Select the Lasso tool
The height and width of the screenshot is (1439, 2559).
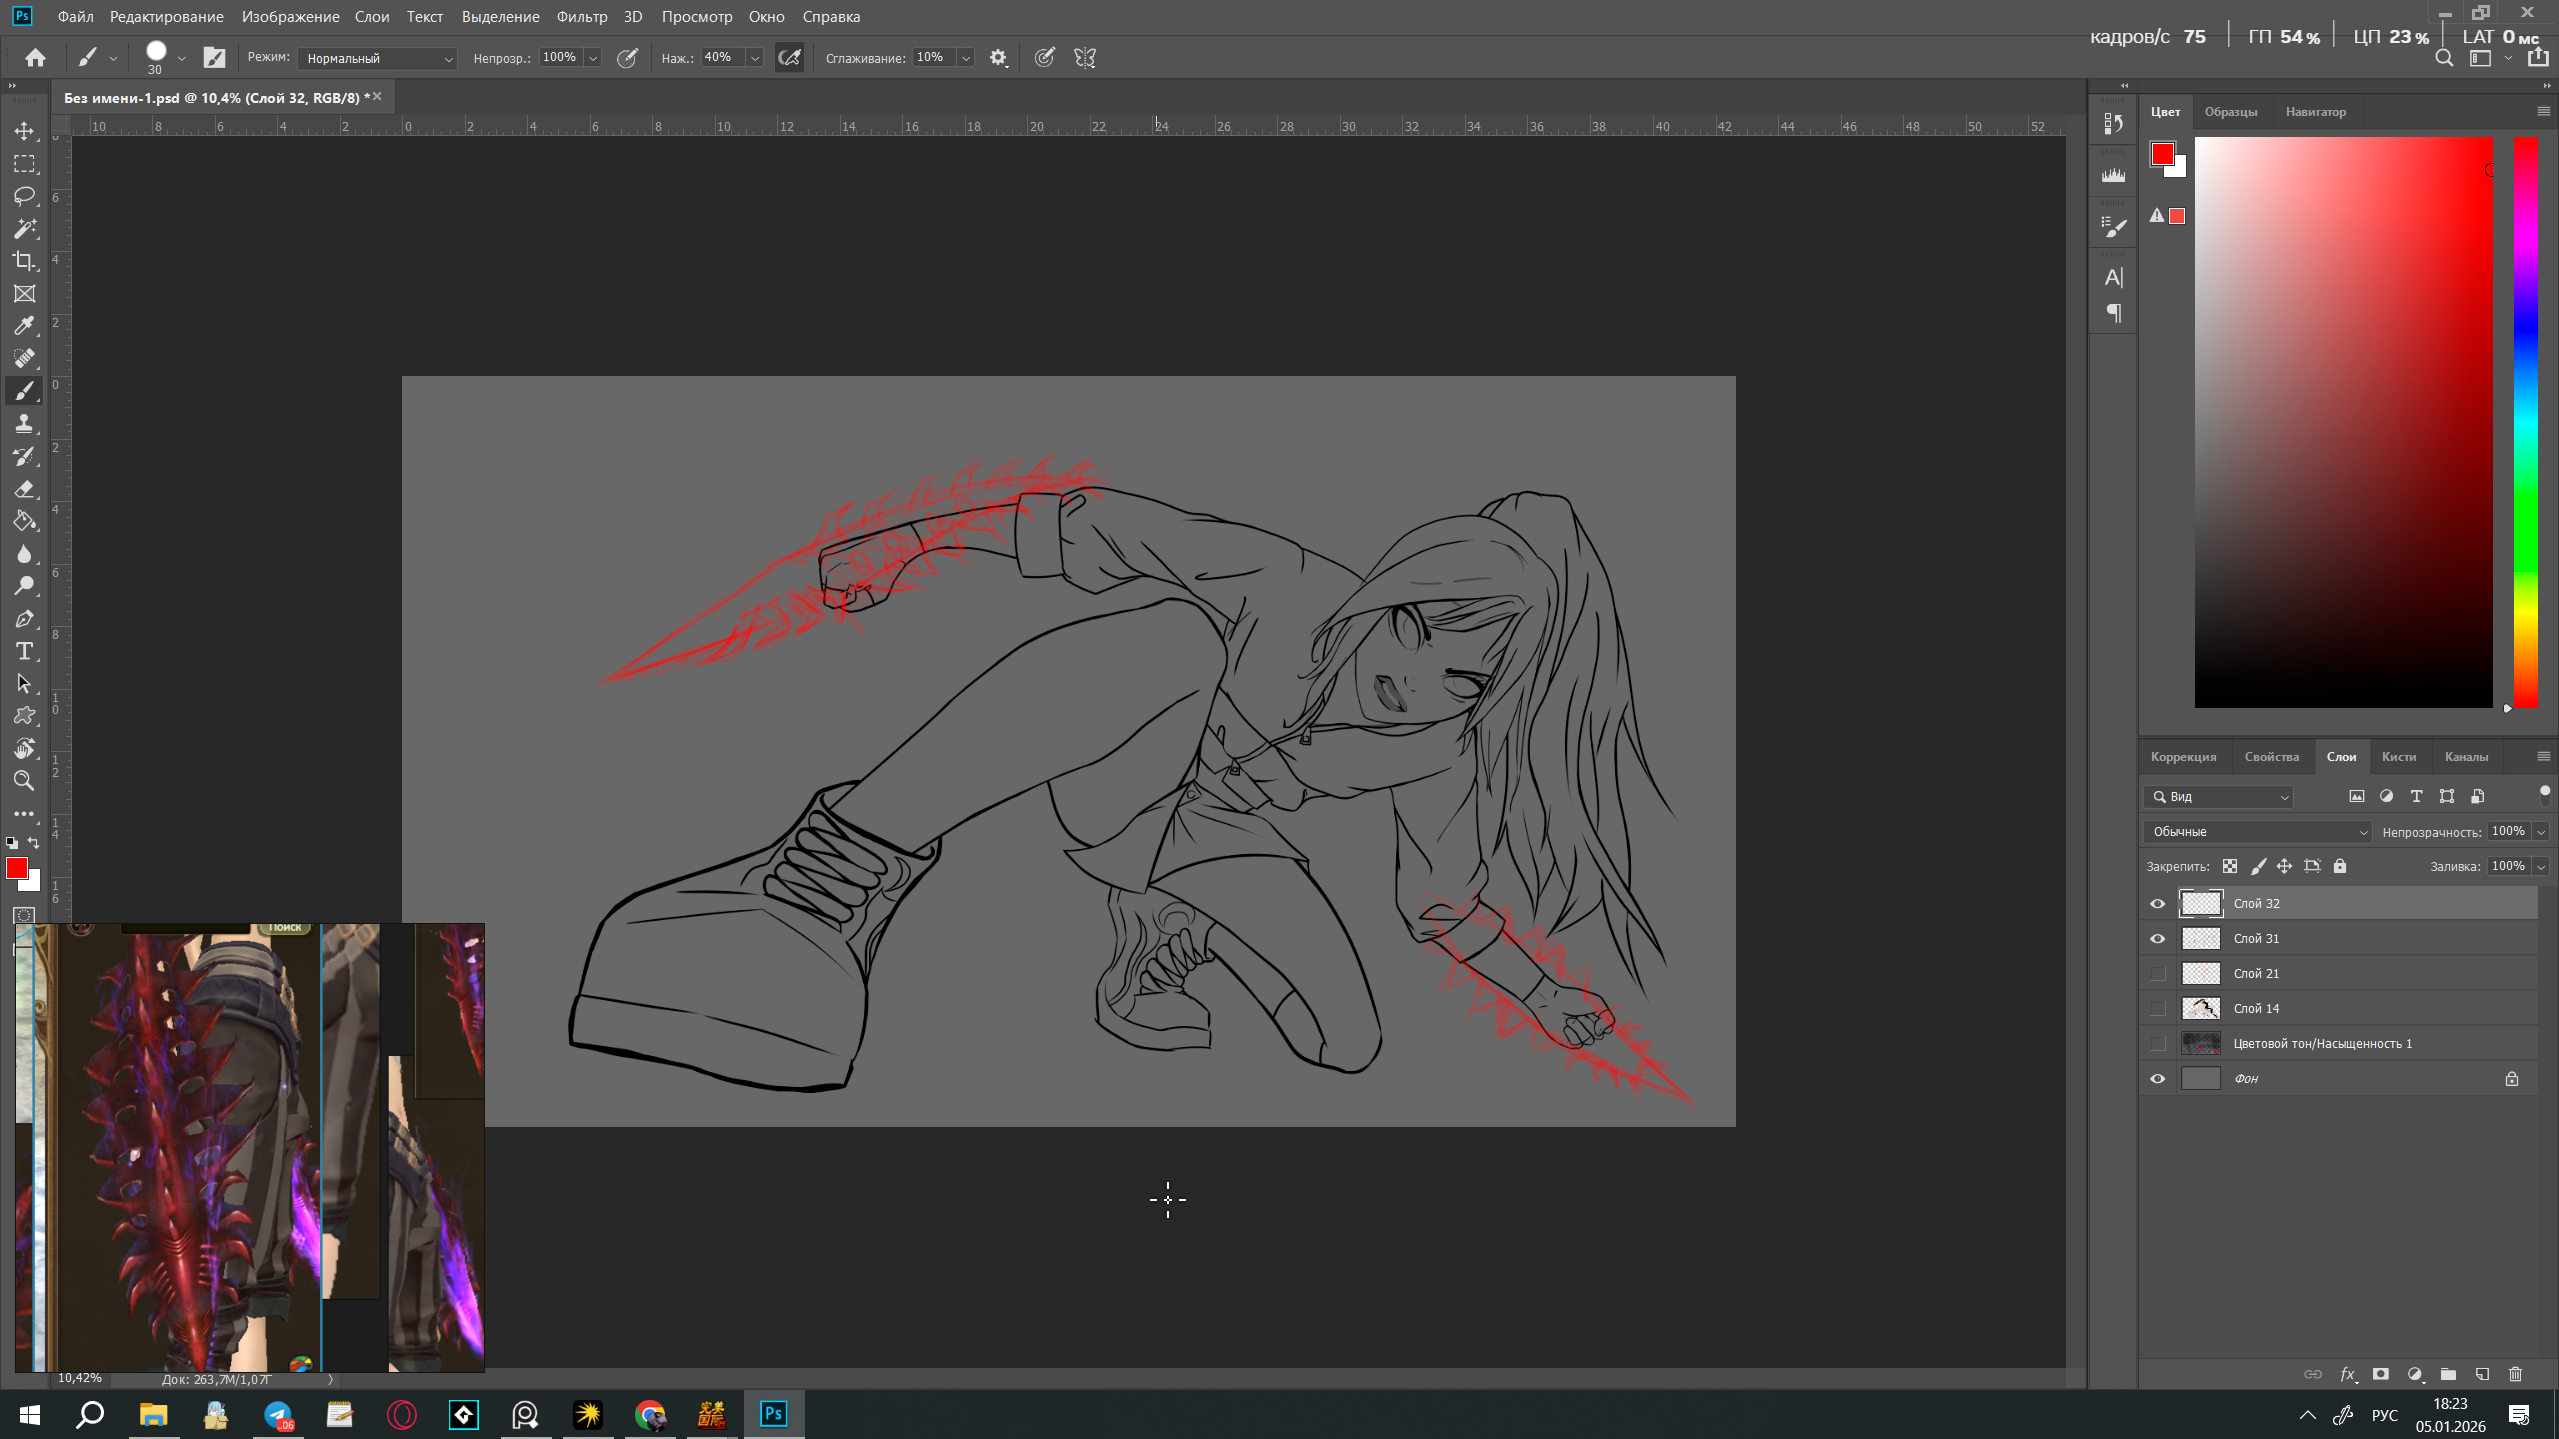[24, 196]
